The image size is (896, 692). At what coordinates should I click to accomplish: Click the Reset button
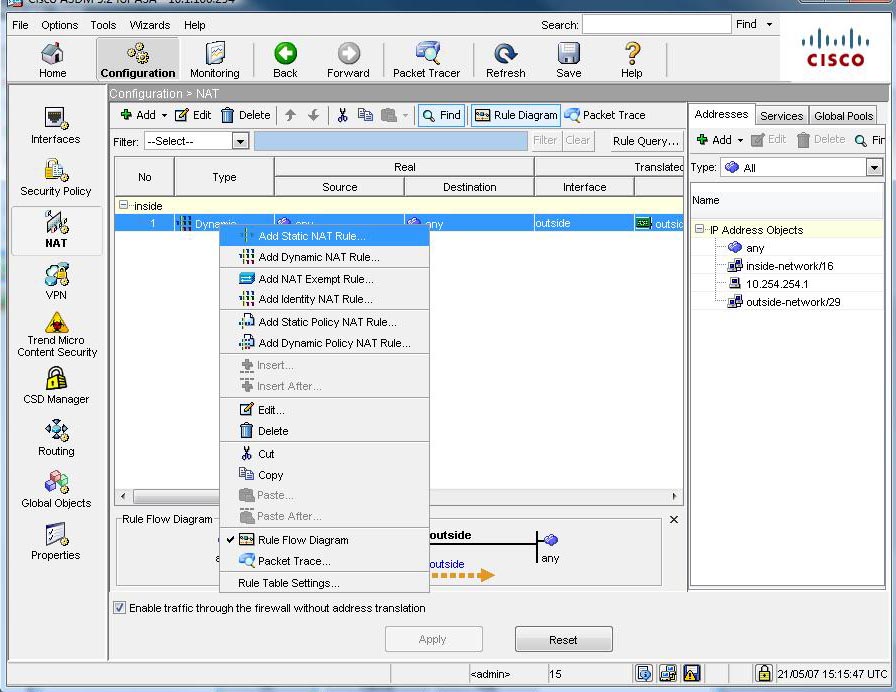pyautogui.click(x=563, y=639)
